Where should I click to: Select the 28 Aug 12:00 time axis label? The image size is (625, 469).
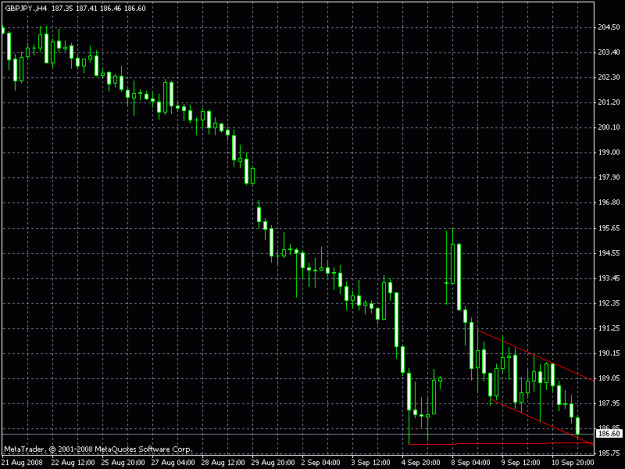click(x=223, y=463)
